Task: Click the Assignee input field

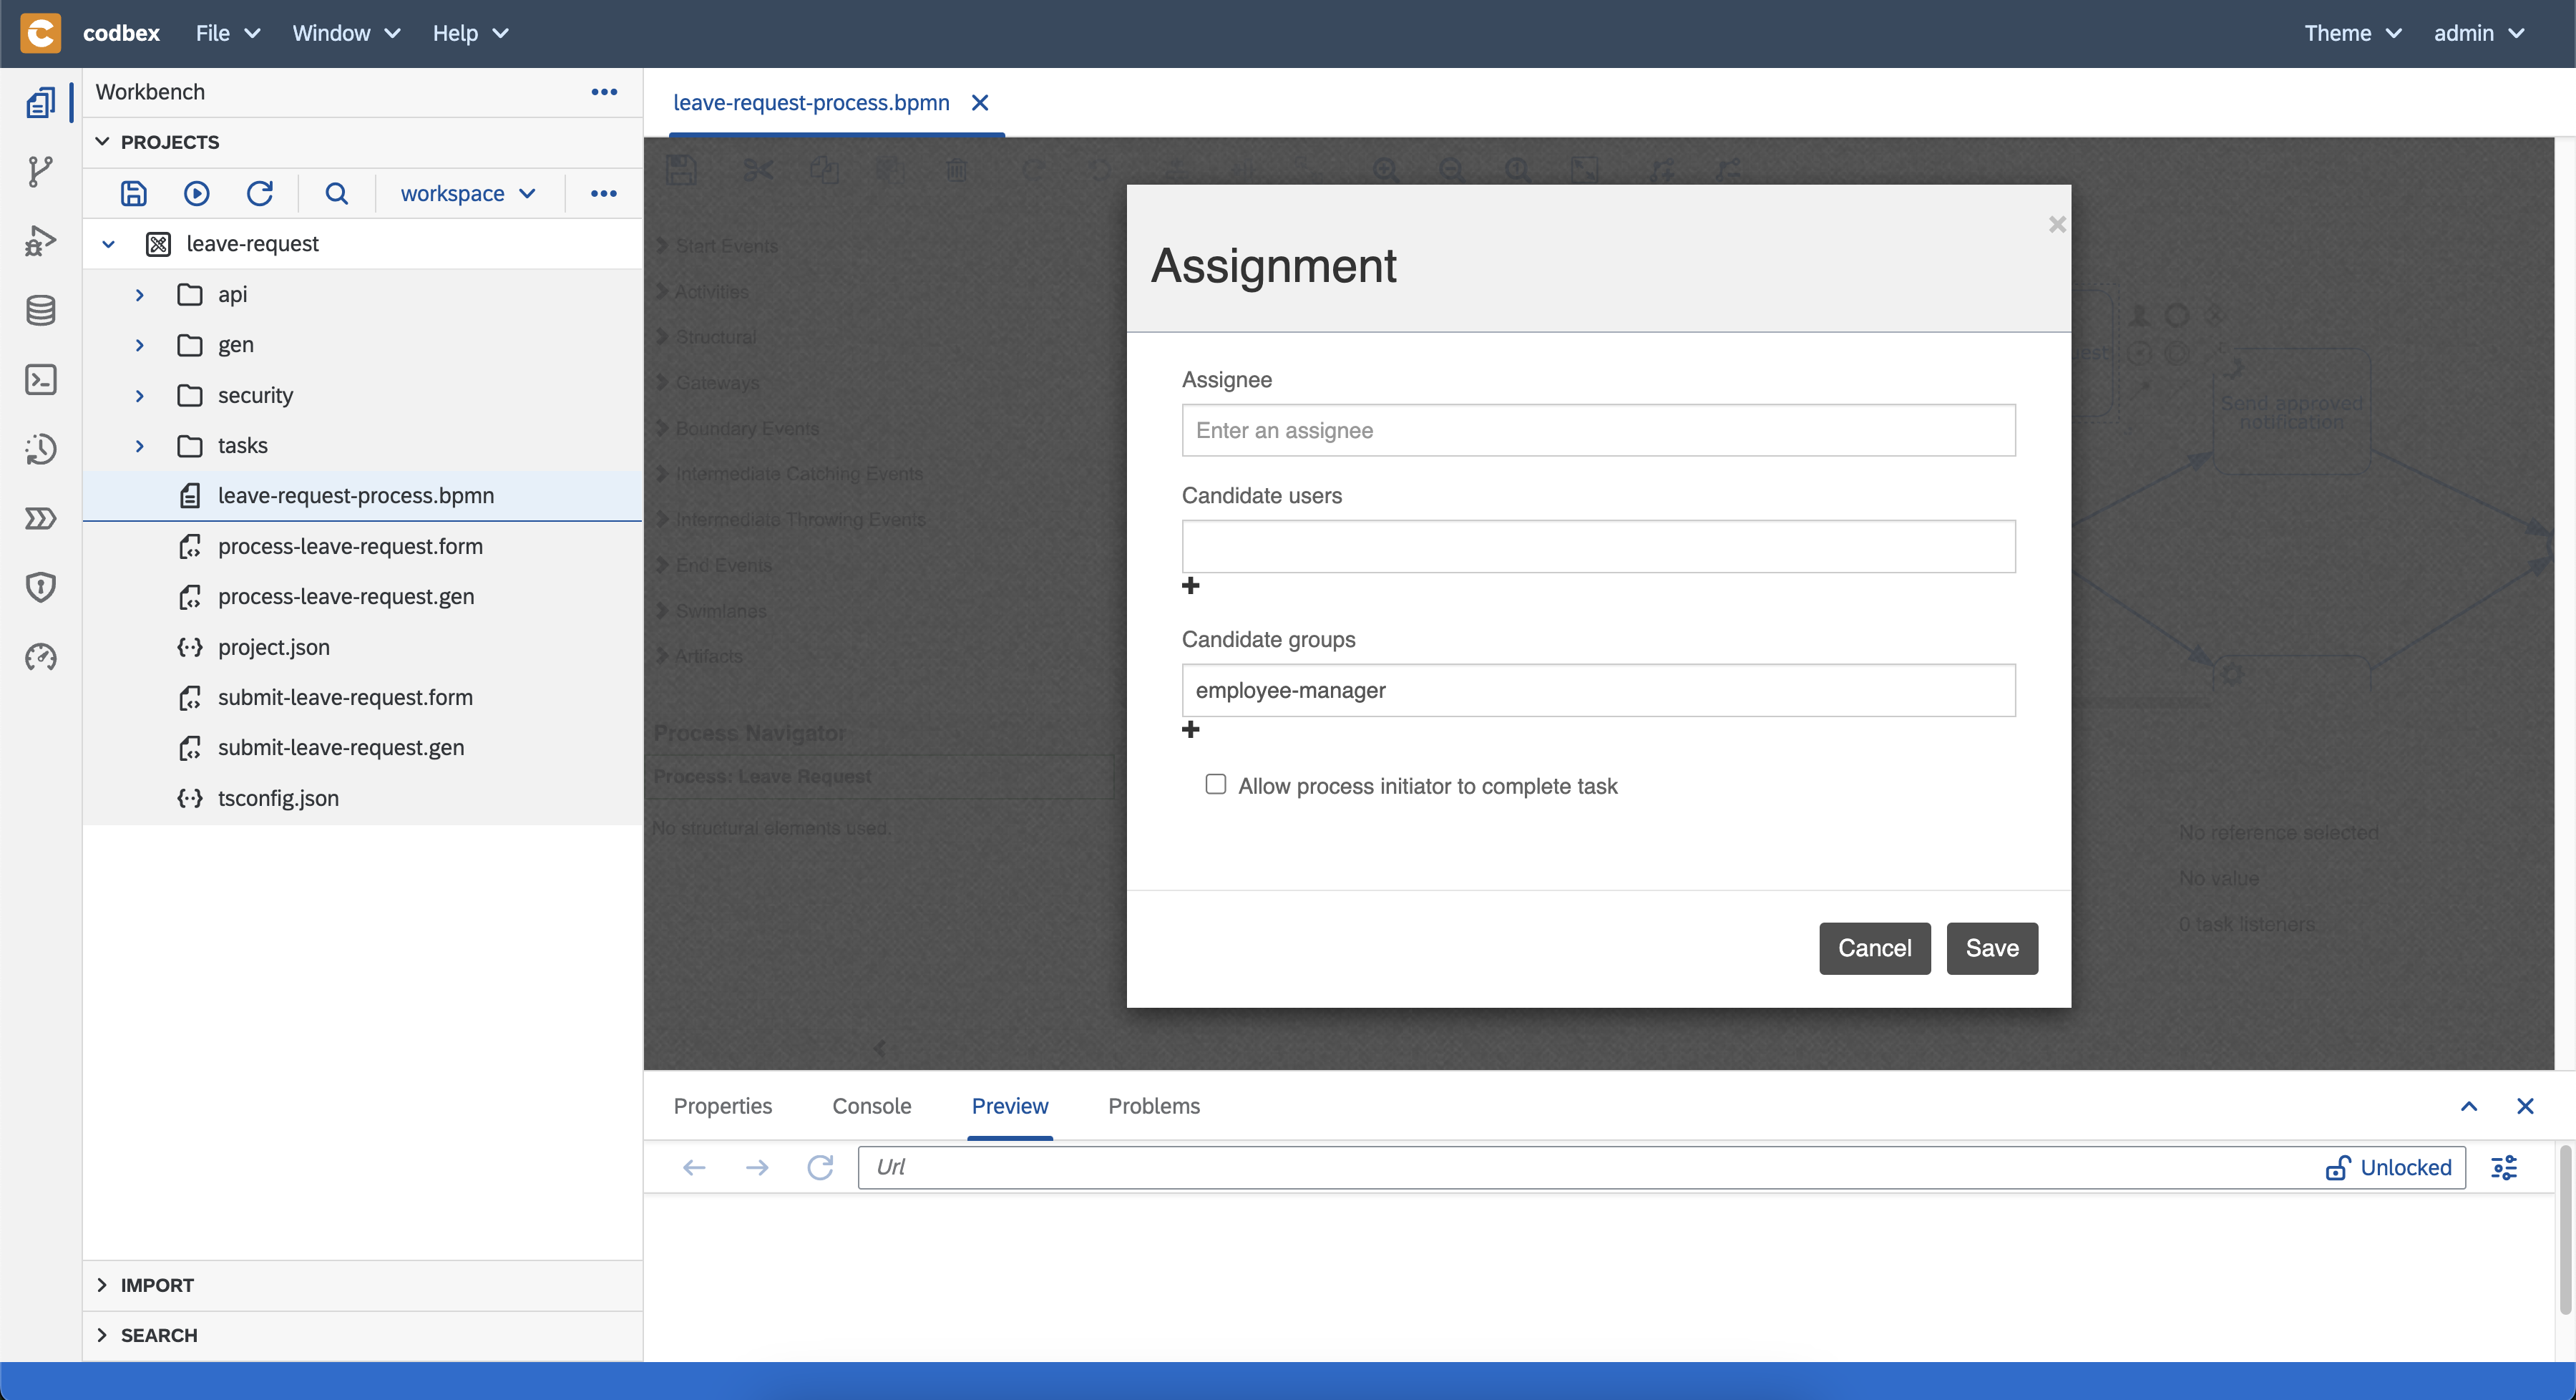Action: (1598, 430)
